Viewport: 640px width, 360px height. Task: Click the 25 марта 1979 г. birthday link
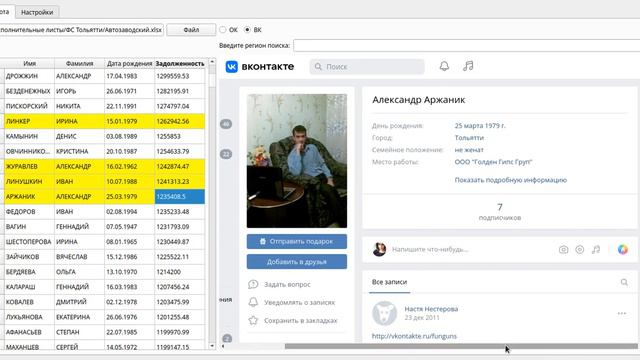click(480, 126)
